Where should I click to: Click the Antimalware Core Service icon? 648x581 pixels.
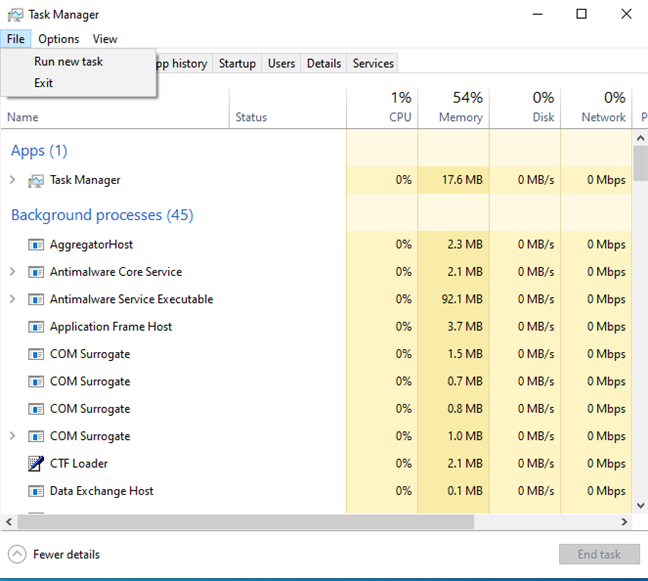36,272
